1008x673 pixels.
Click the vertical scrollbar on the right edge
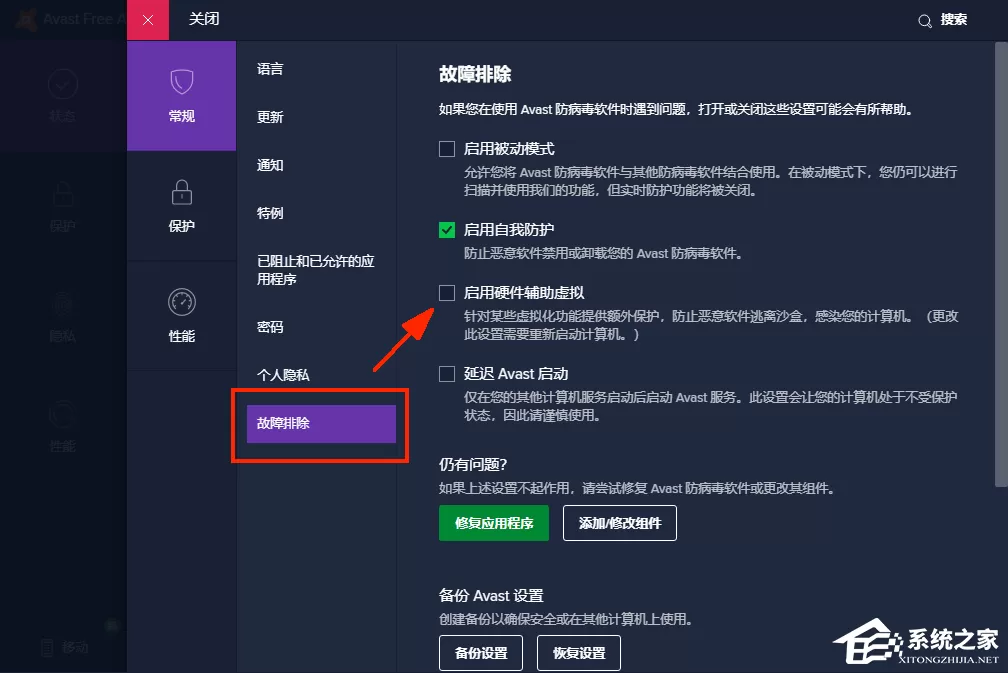[1001, 264]
